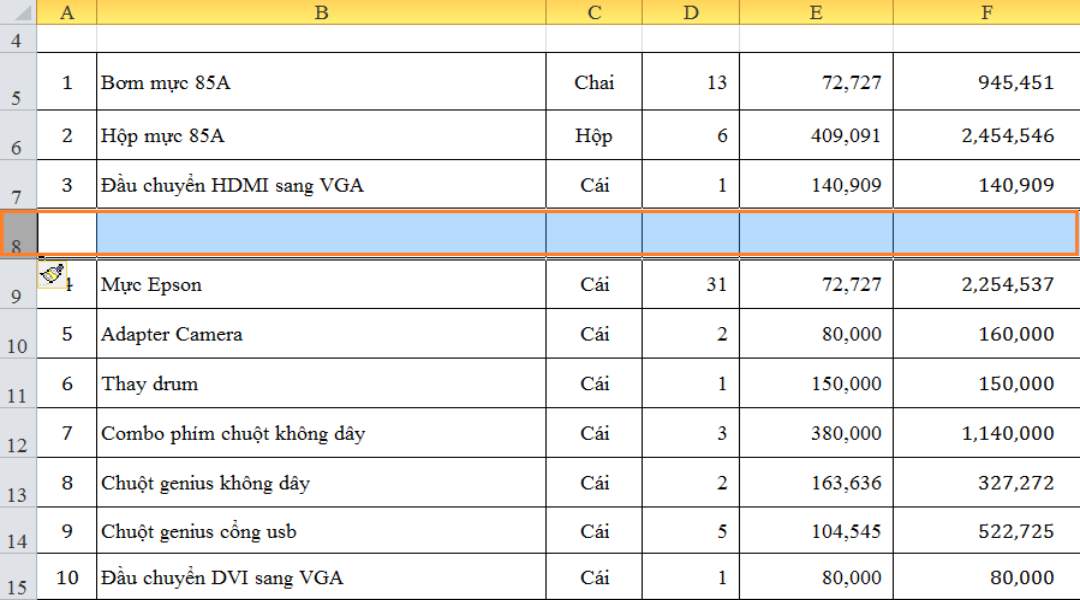
Task: Select column D header
Action: (691, 12)
